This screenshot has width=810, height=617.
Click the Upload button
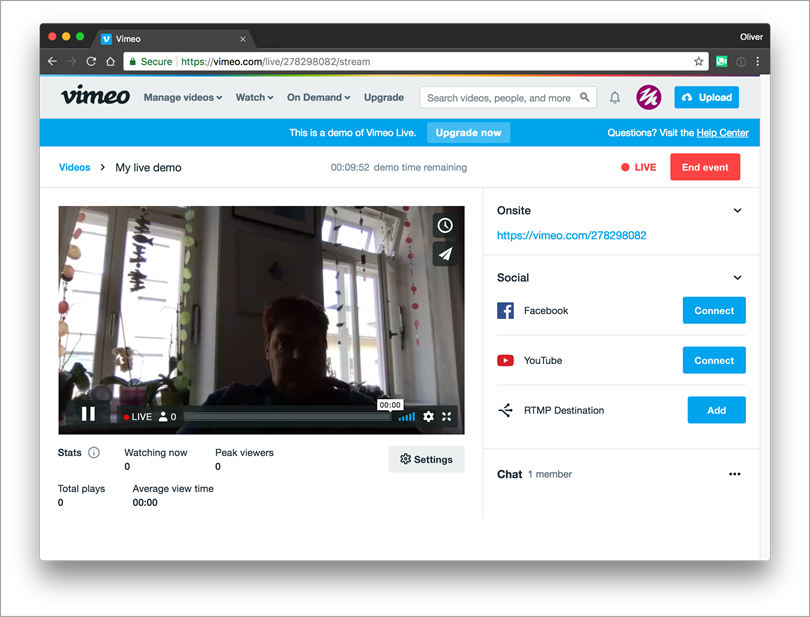pos(706,97)
